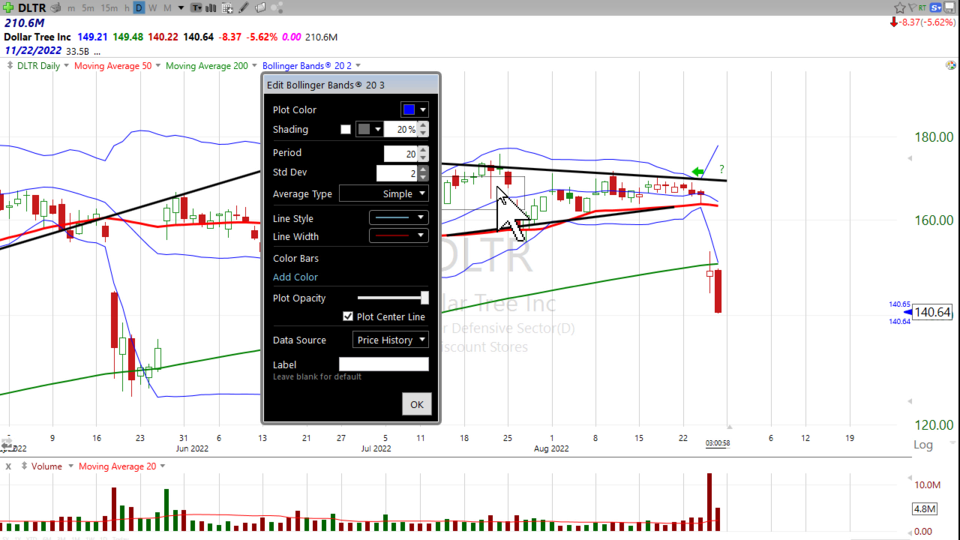Click the RT real-time indicator
Image resolution: width=960 pixels, height=540 pixels.
(x=922, y=7)
